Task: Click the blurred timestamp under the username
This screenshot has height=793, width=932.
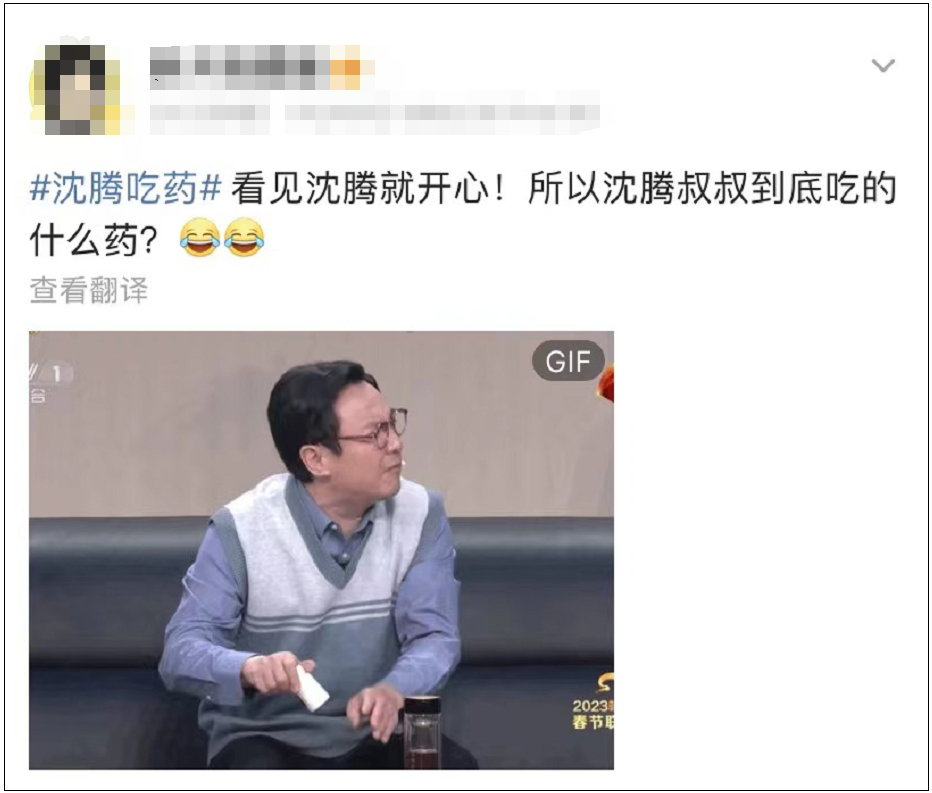Action: coord(209,117)
